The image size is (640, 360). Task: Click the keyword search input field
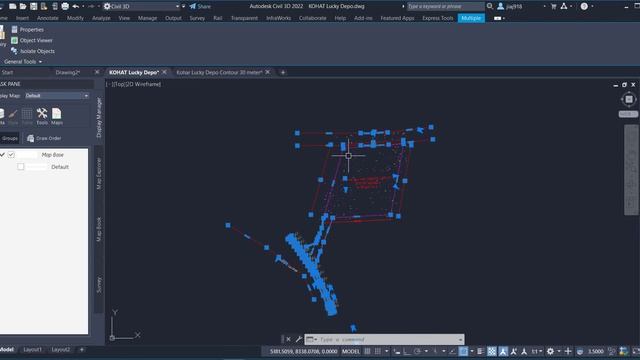(x=445, y=6)
